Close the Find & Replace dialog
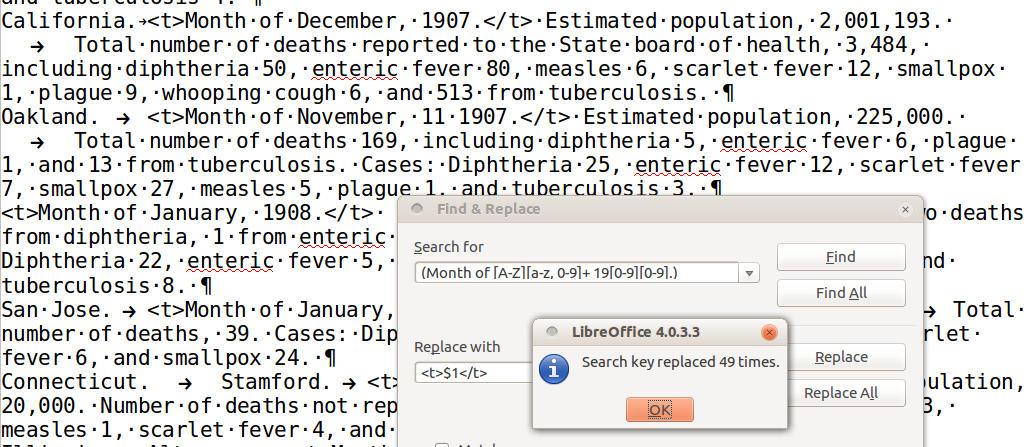 906,210
